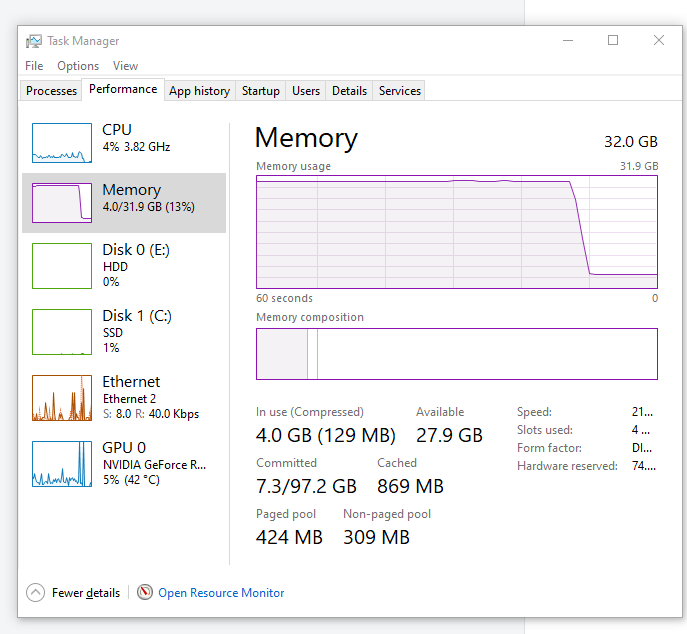Open the Users tab

pyautogui.click(x=306, y=91)
